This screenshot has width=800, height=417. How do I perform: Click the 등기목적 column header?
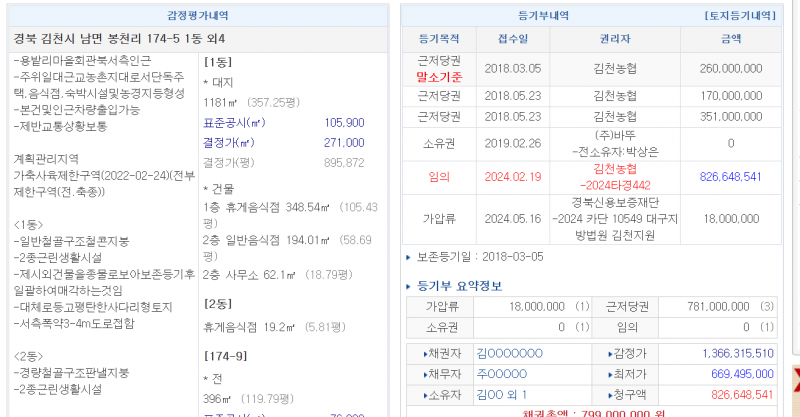438,39
